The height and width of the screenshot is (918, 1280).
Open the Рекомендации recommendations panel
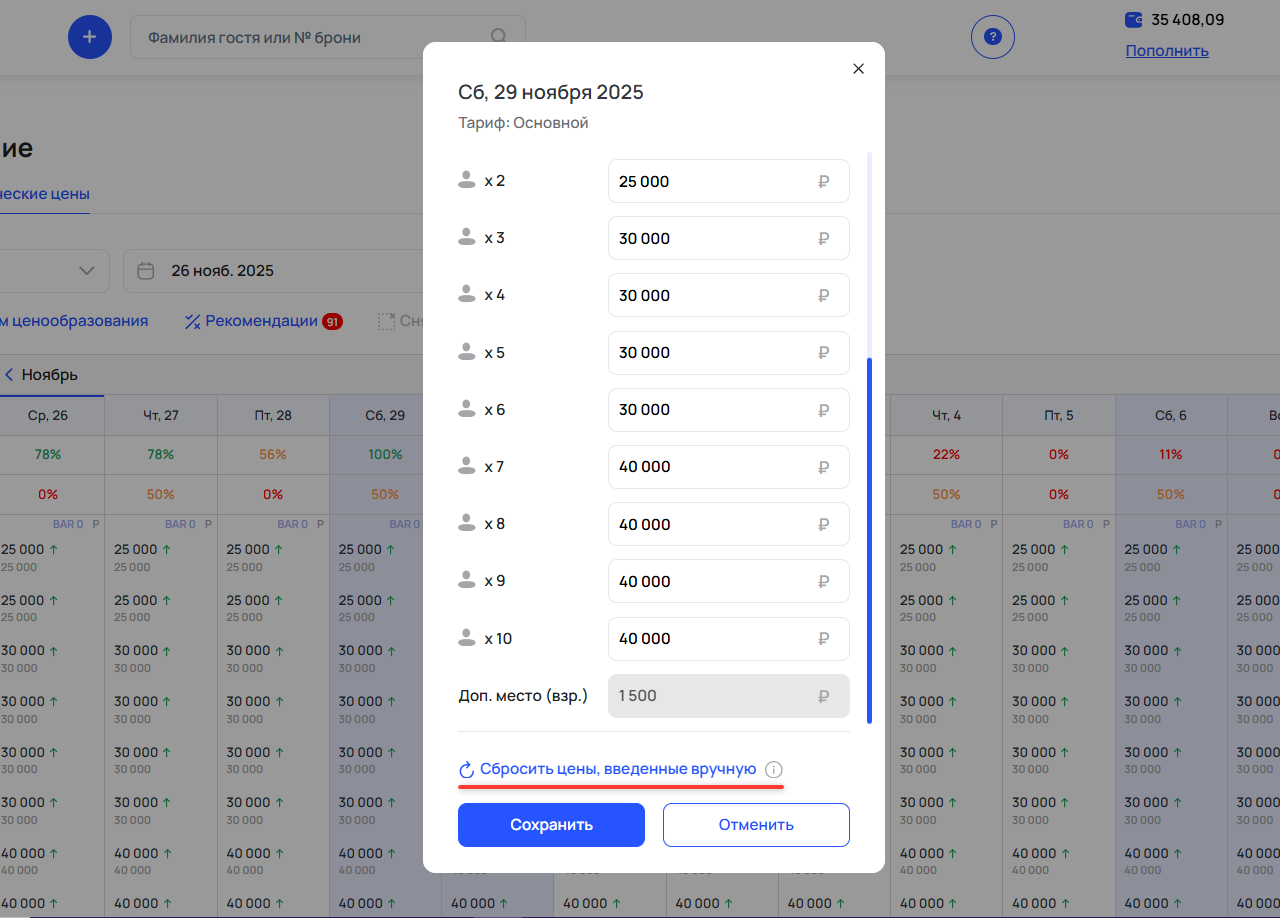tap(263, 321)
